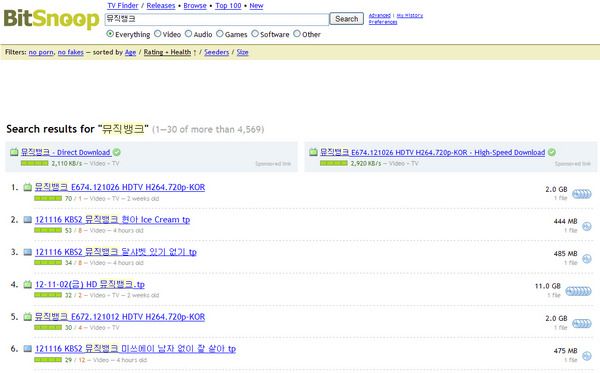Click the verified checkmark beside Direct Download
The image size is (600, 373).
click(117, 152)
